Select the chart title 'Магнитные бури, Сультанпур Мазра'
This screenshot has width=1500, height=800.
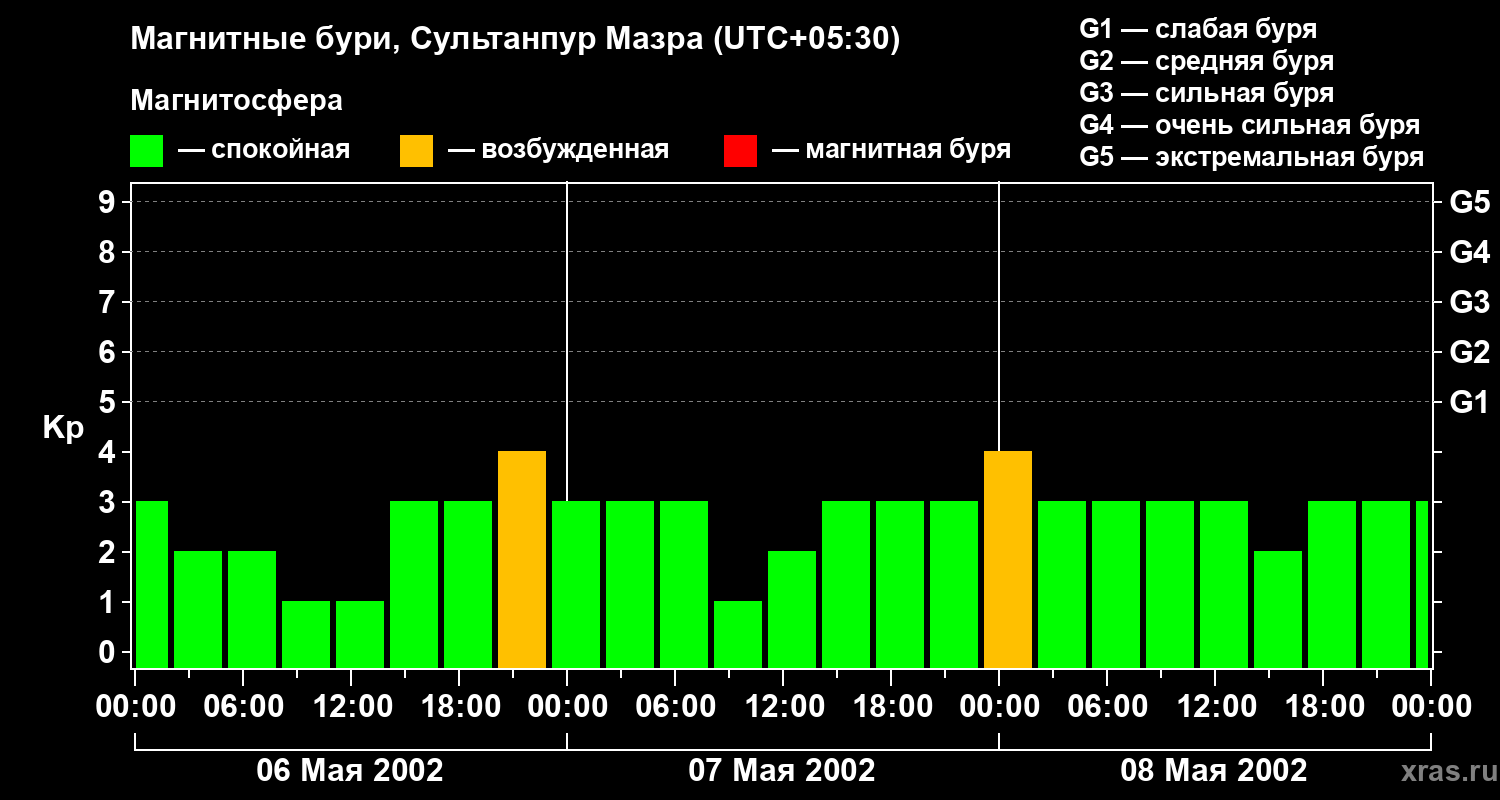(x=415, y=40)
